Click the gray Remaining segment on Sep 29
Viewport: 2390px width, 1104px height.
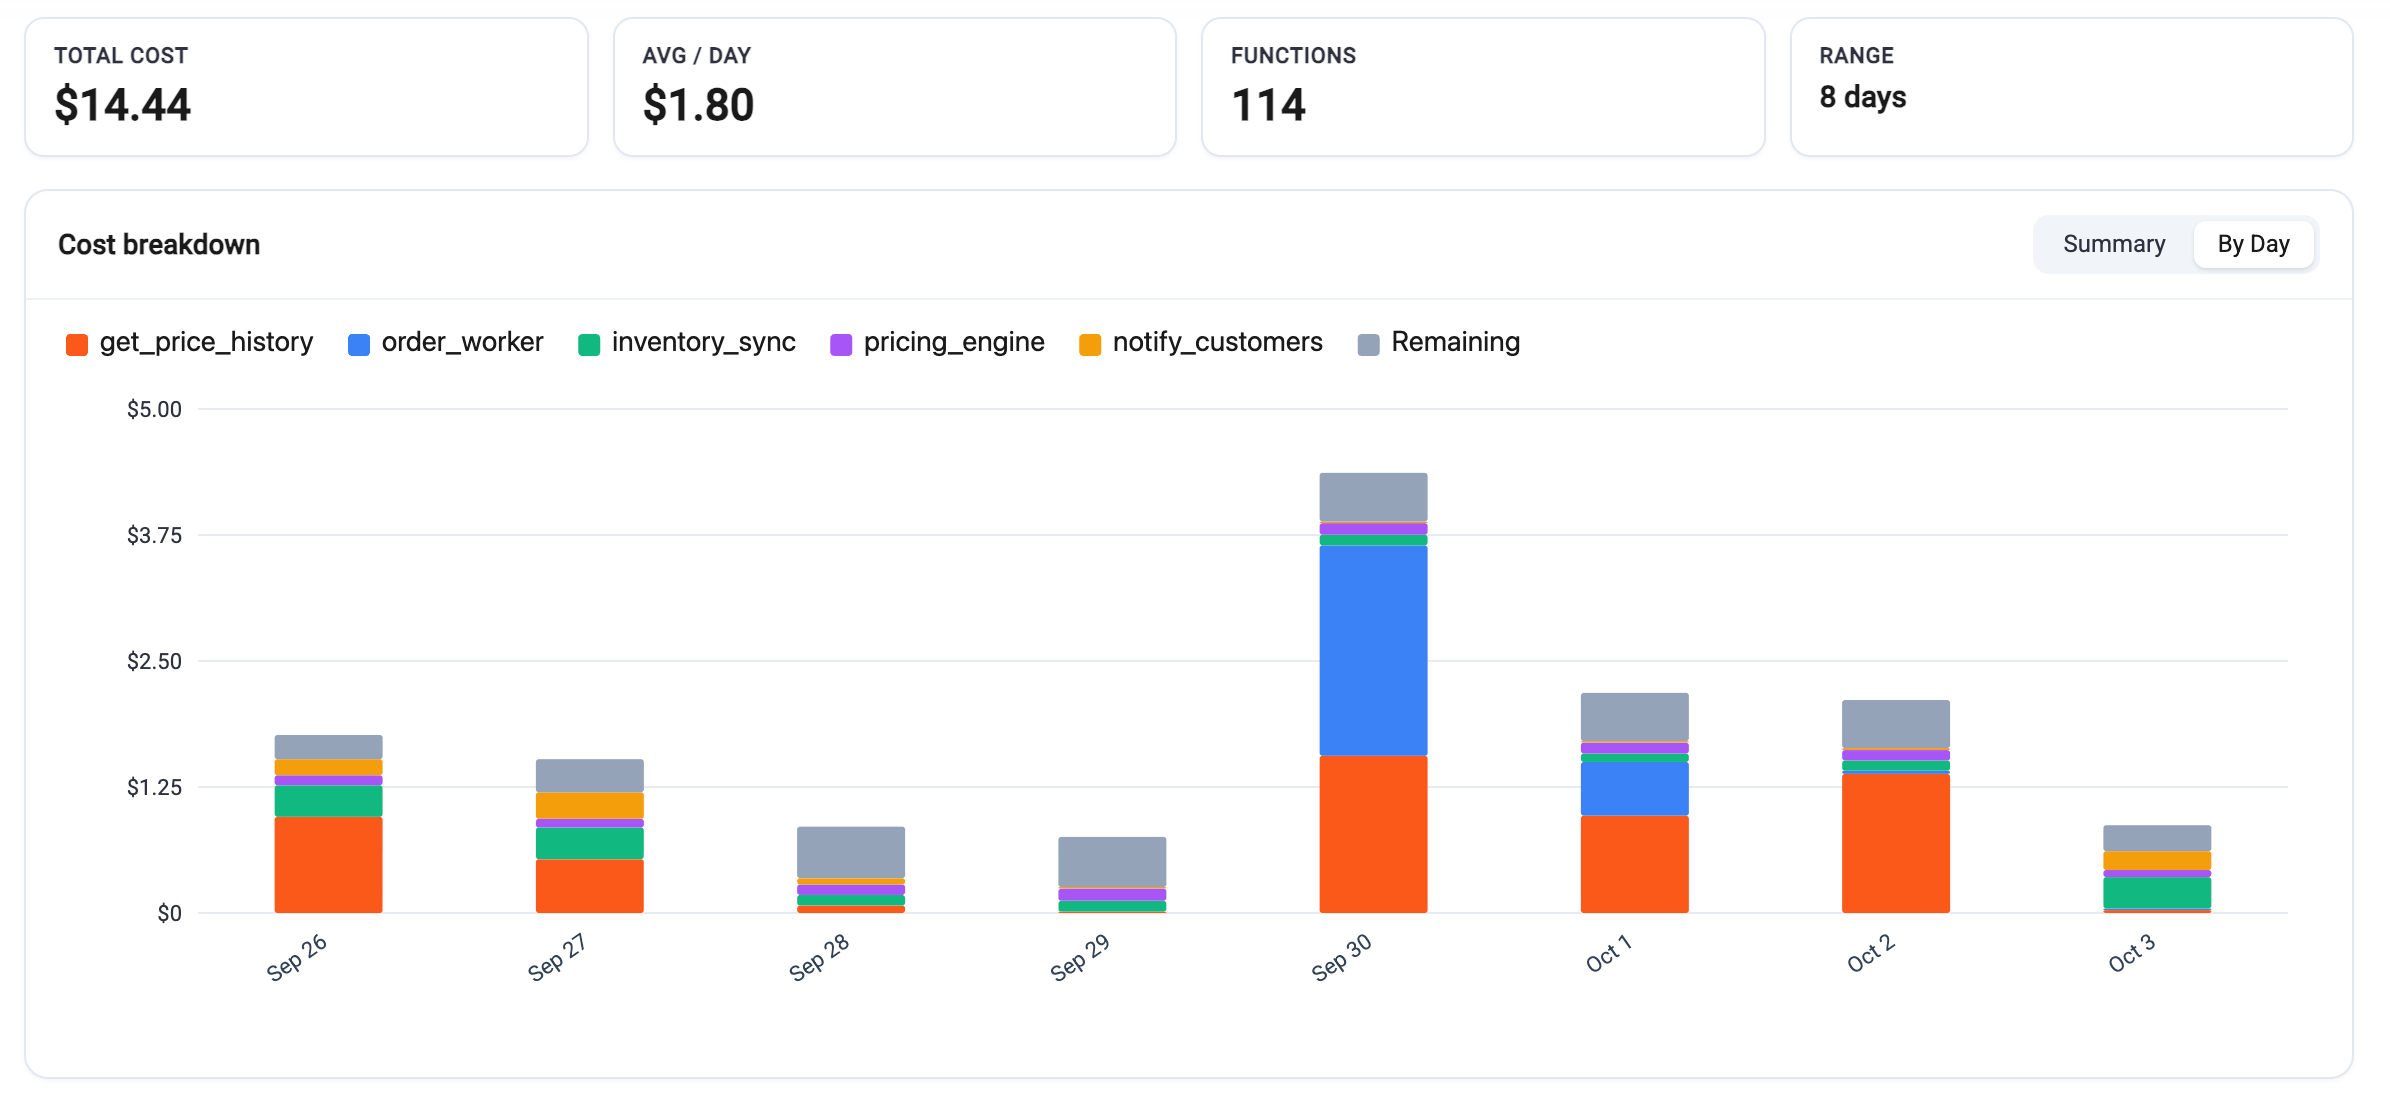(1112, 862)
